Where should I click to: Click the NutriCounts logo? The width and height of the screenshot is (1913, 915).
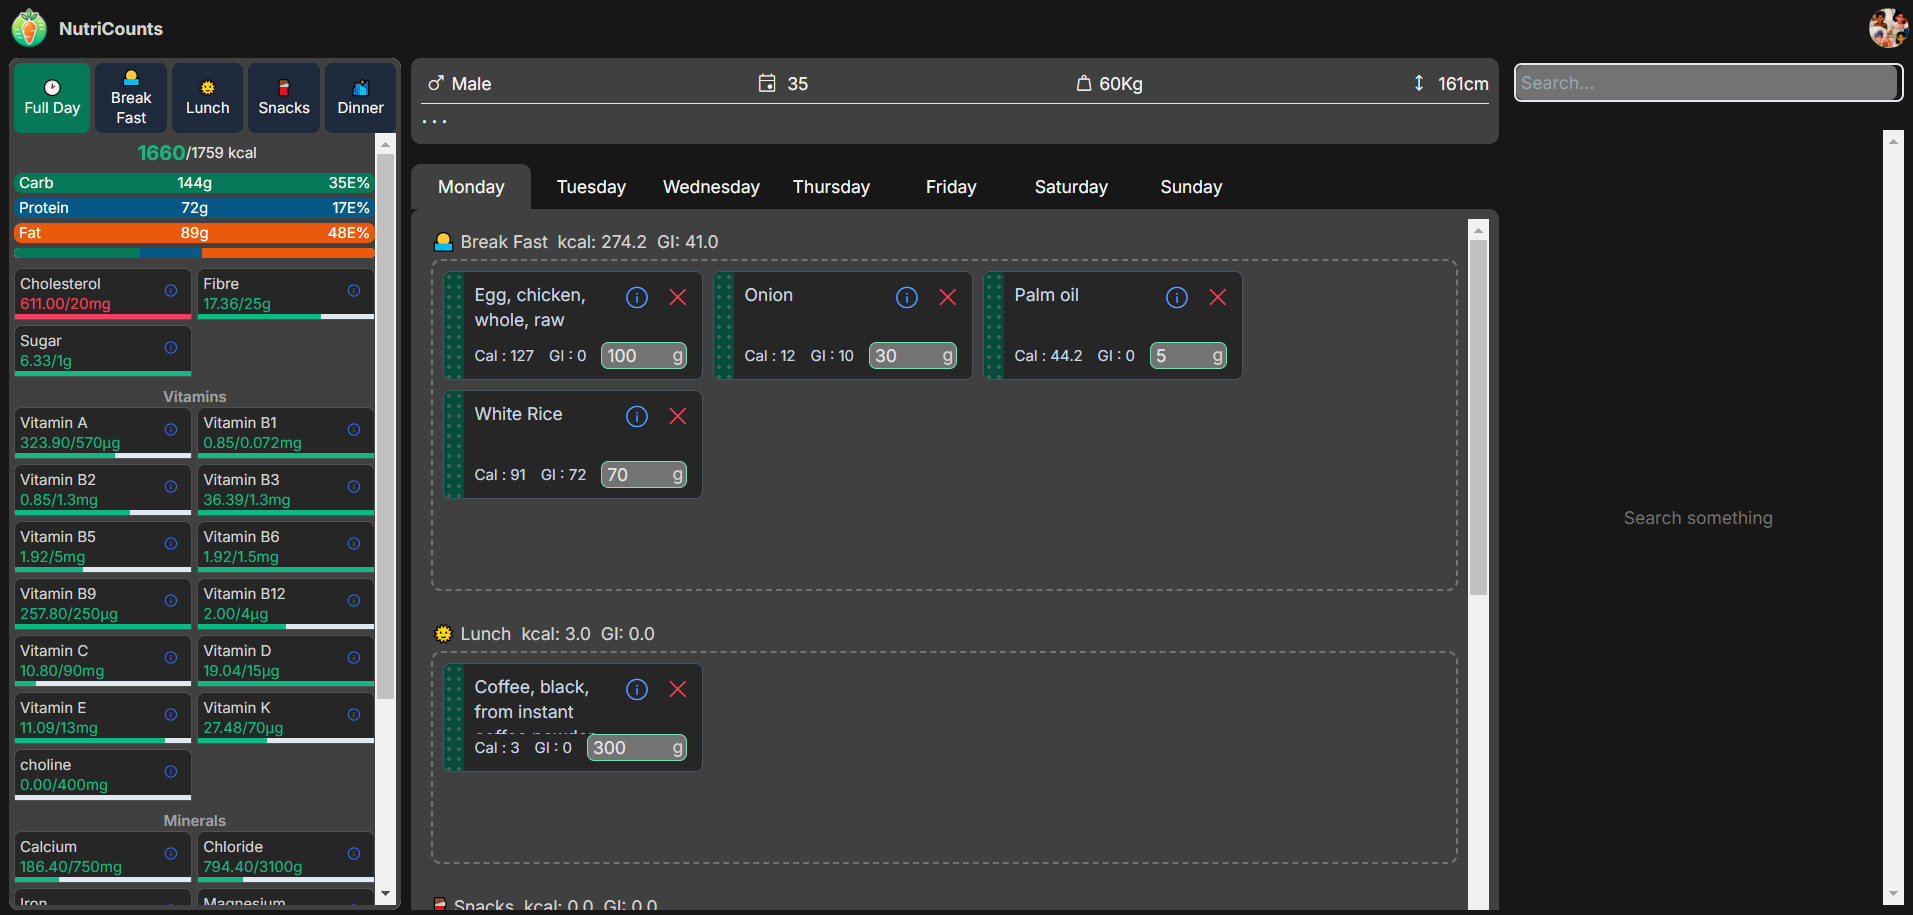30,28
